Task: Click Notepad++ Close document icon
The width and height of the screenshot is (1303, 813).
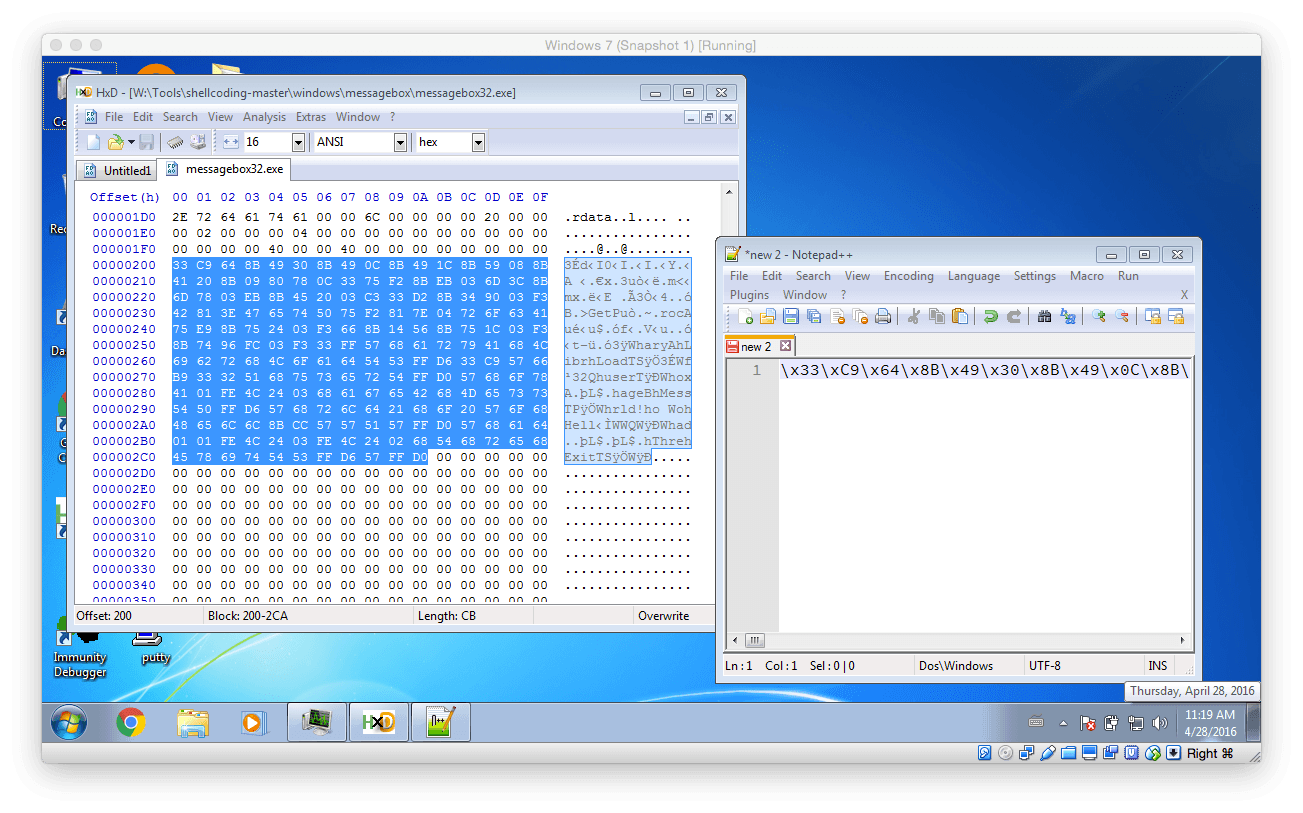Action: point(836,317)
